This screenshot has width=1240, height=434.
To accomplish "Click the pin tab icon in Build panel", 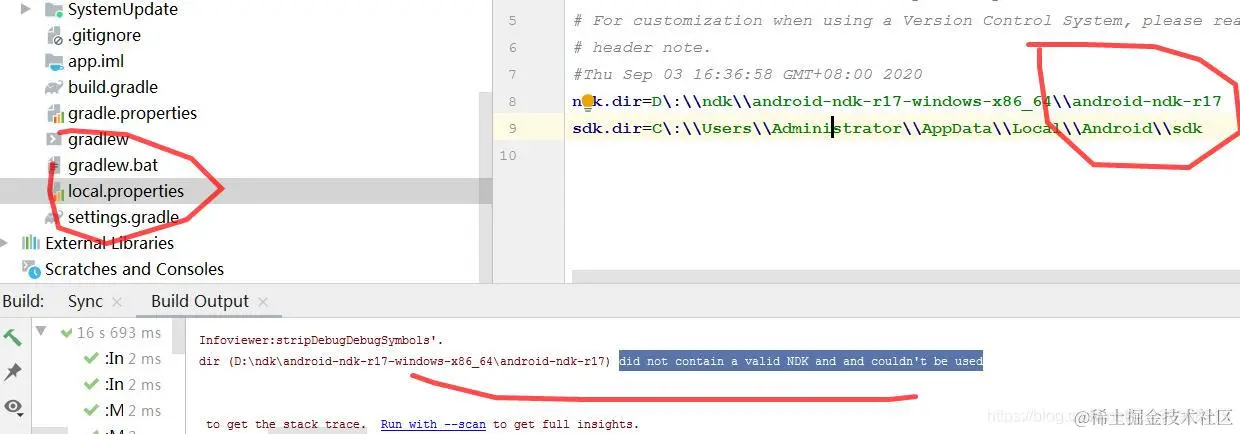I will tap(13, 373).
